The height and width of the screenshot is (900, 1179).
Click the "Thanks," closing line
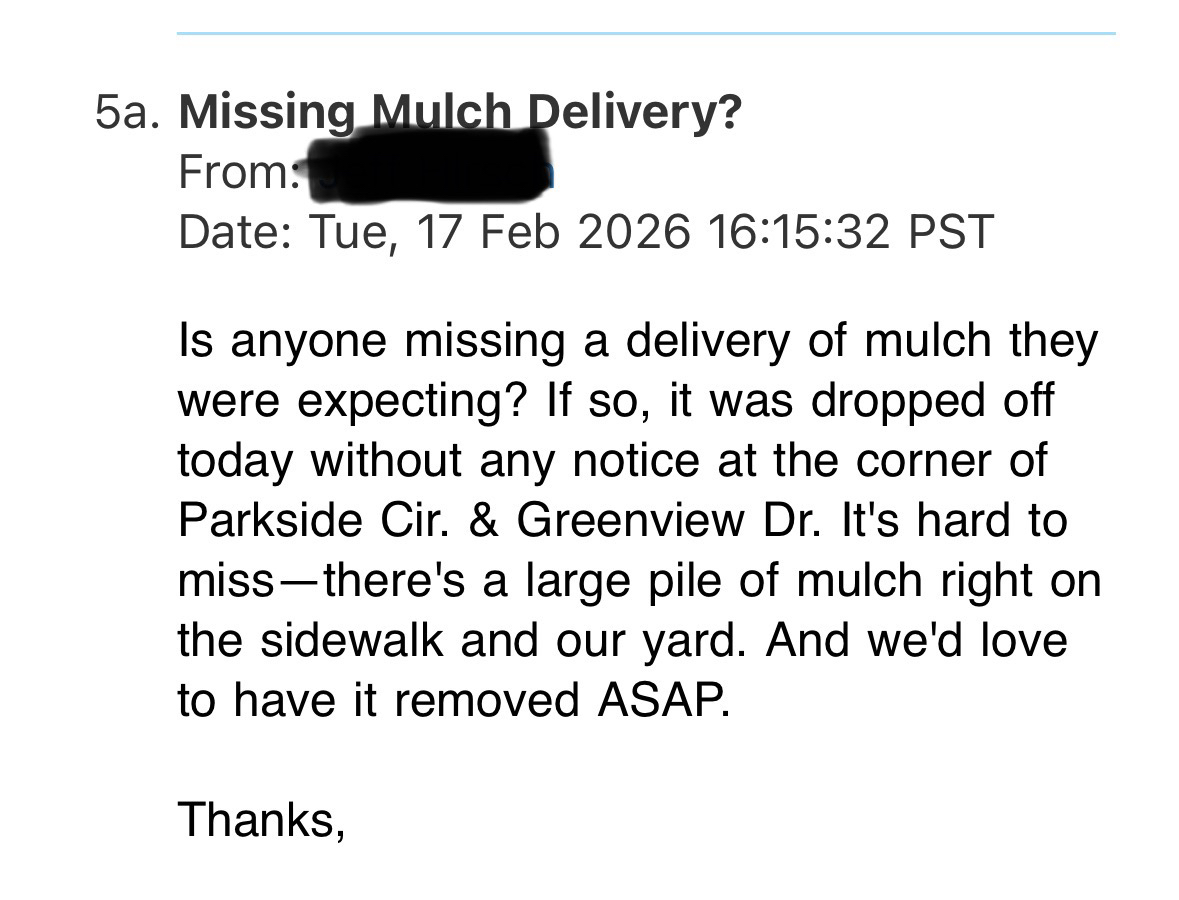tap(261, 820)
